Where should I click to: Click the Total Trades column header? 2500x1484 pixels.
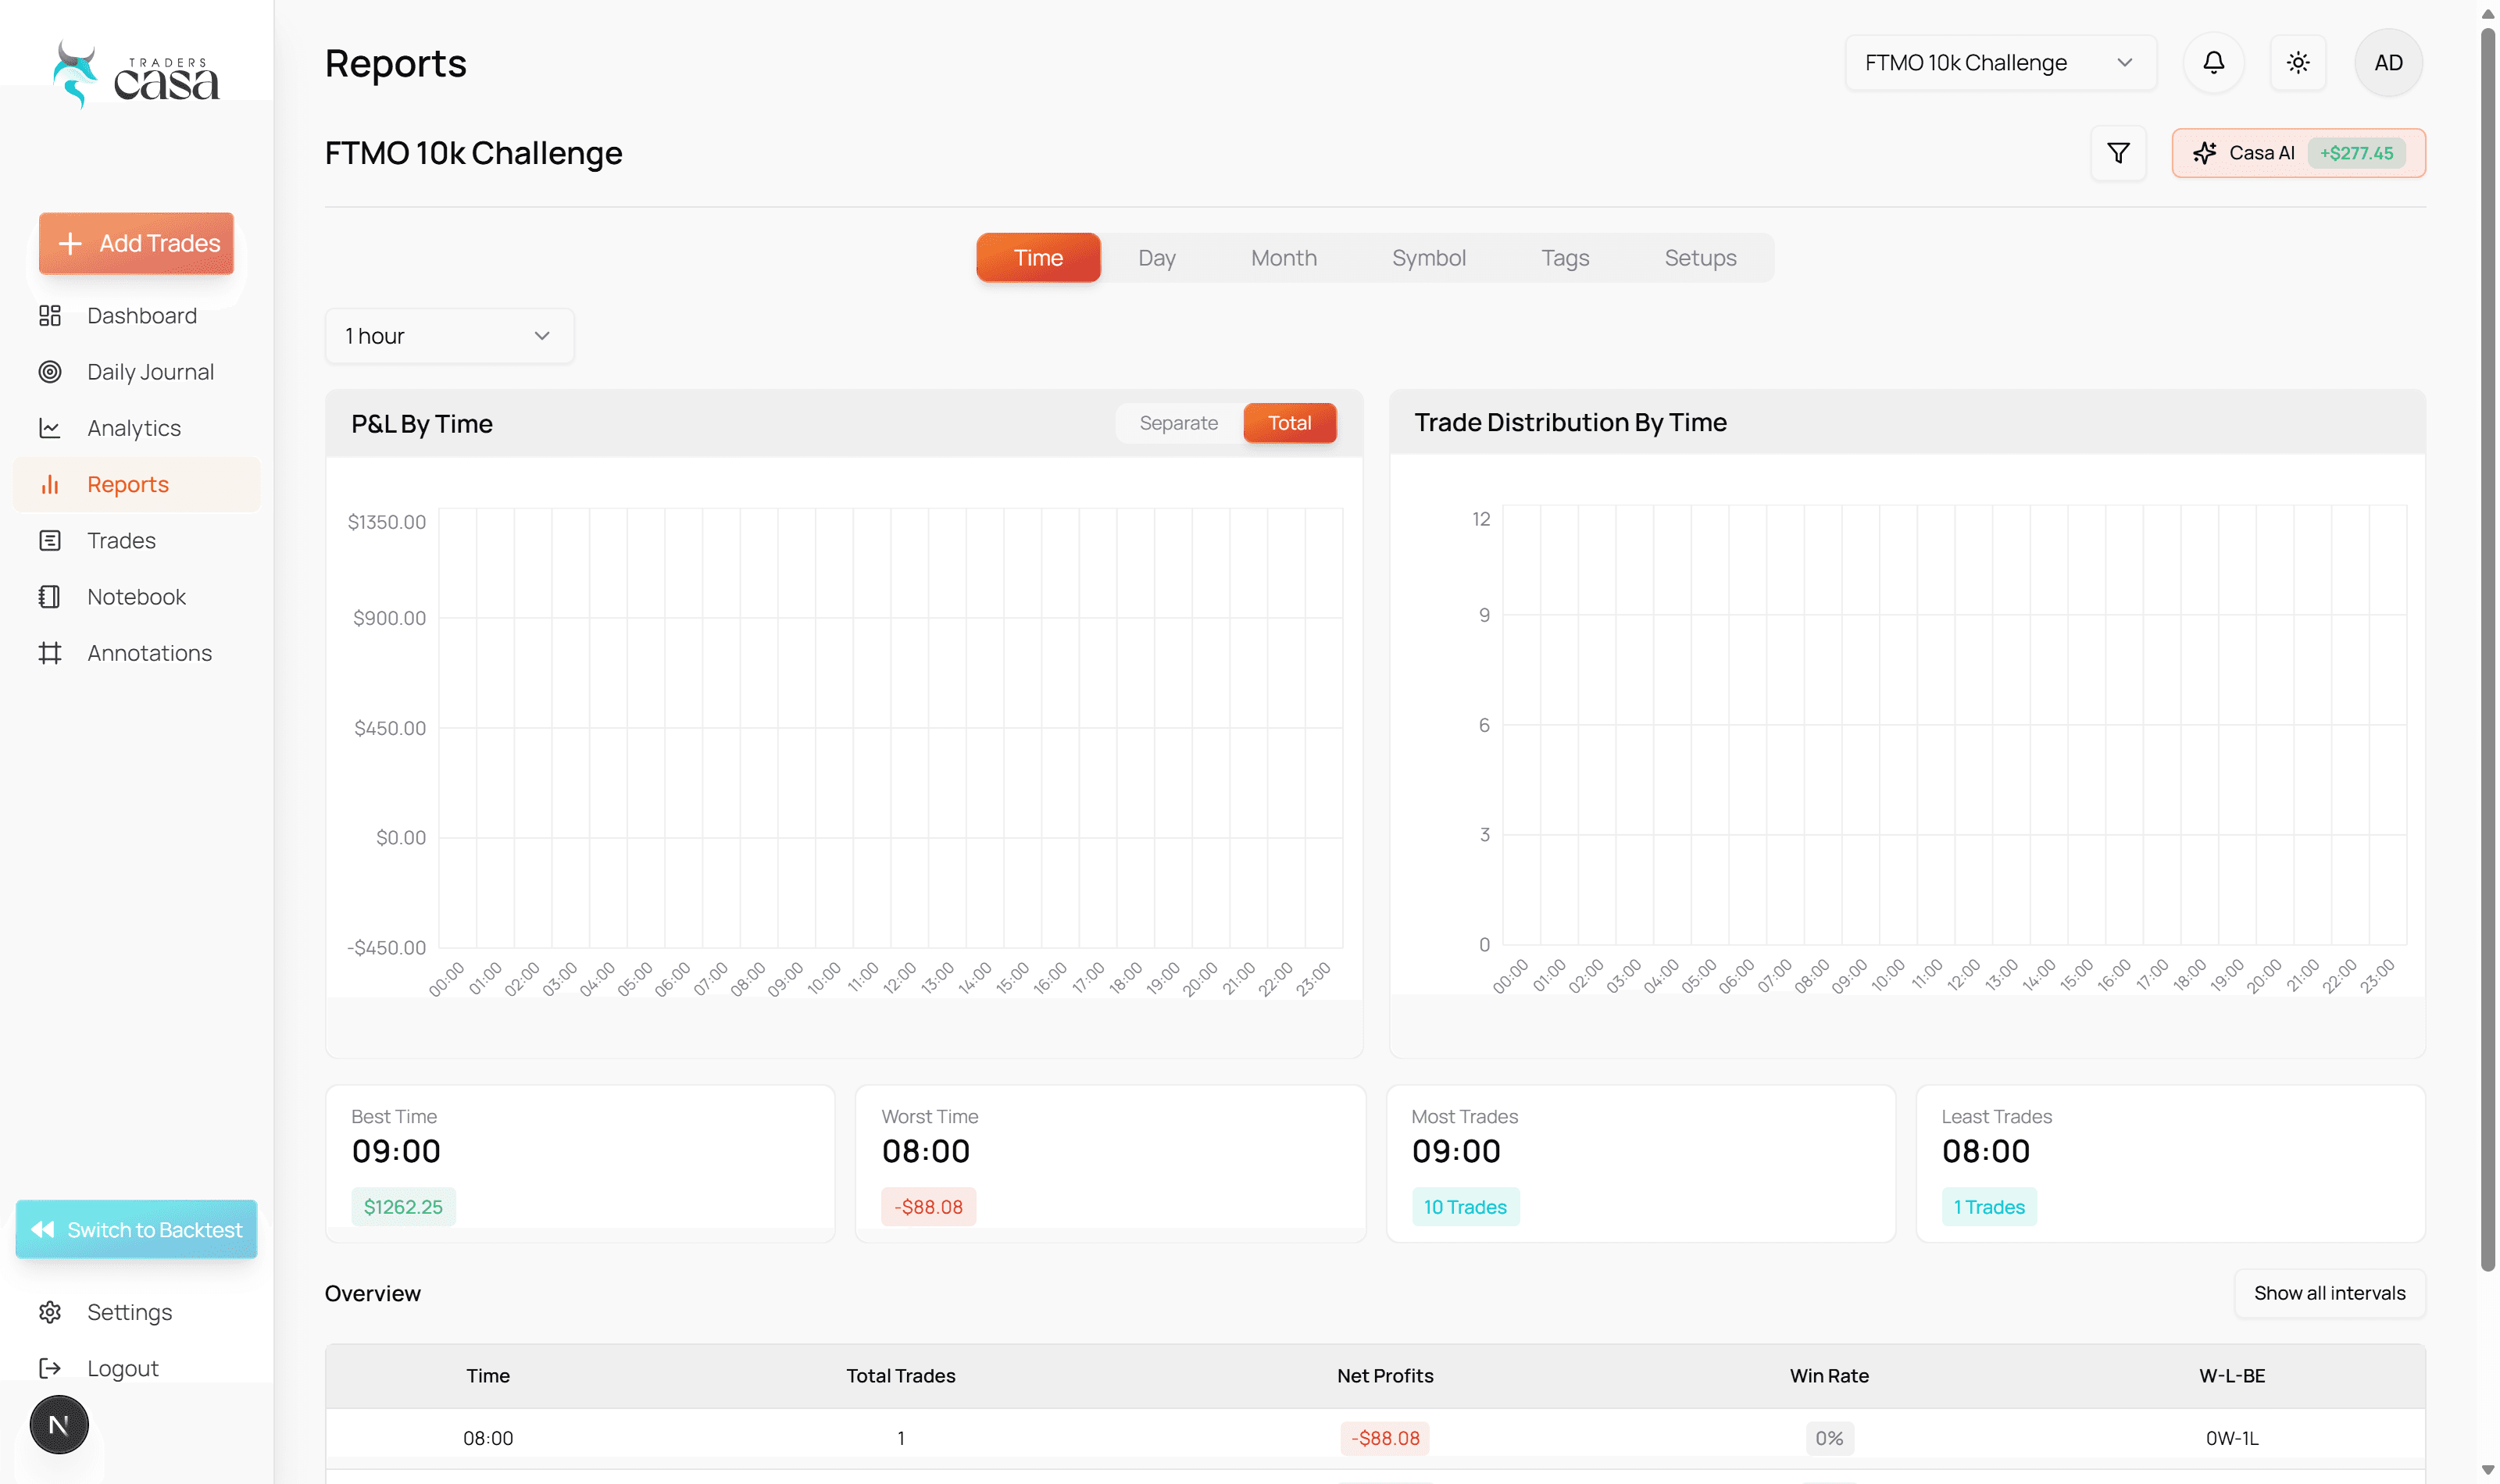point(900,1375)
